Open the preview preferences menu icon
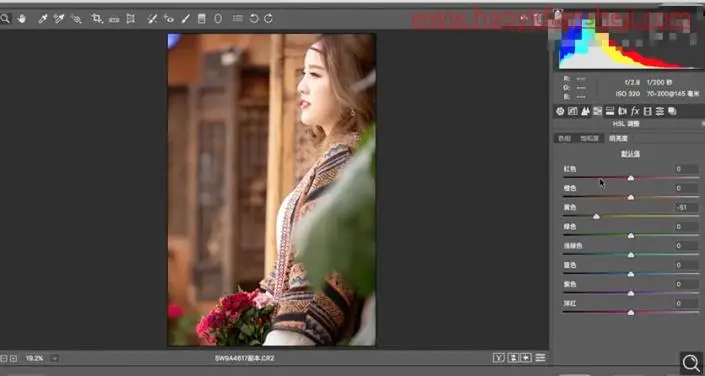Image resolution: width=705 pixels, height=376 pixels. point(540,358)
